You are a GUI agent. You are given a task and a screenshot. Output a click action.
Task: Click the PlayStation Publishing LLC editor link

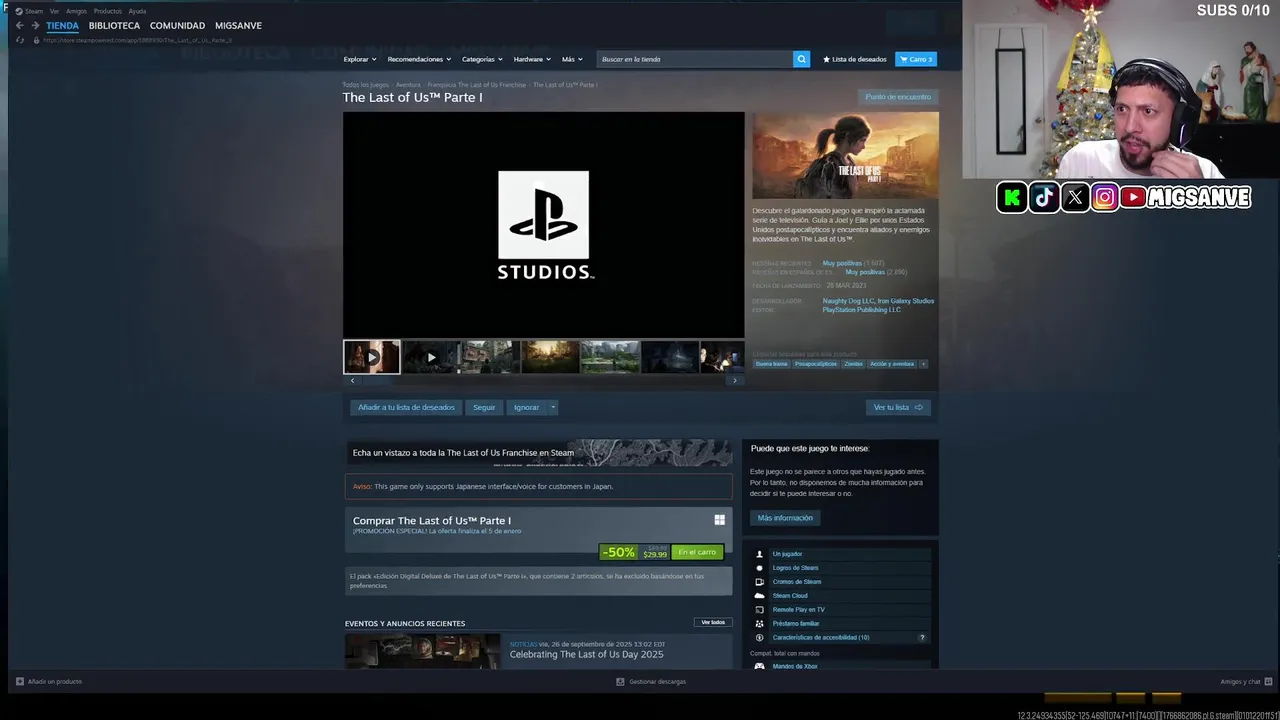[862, 310]
